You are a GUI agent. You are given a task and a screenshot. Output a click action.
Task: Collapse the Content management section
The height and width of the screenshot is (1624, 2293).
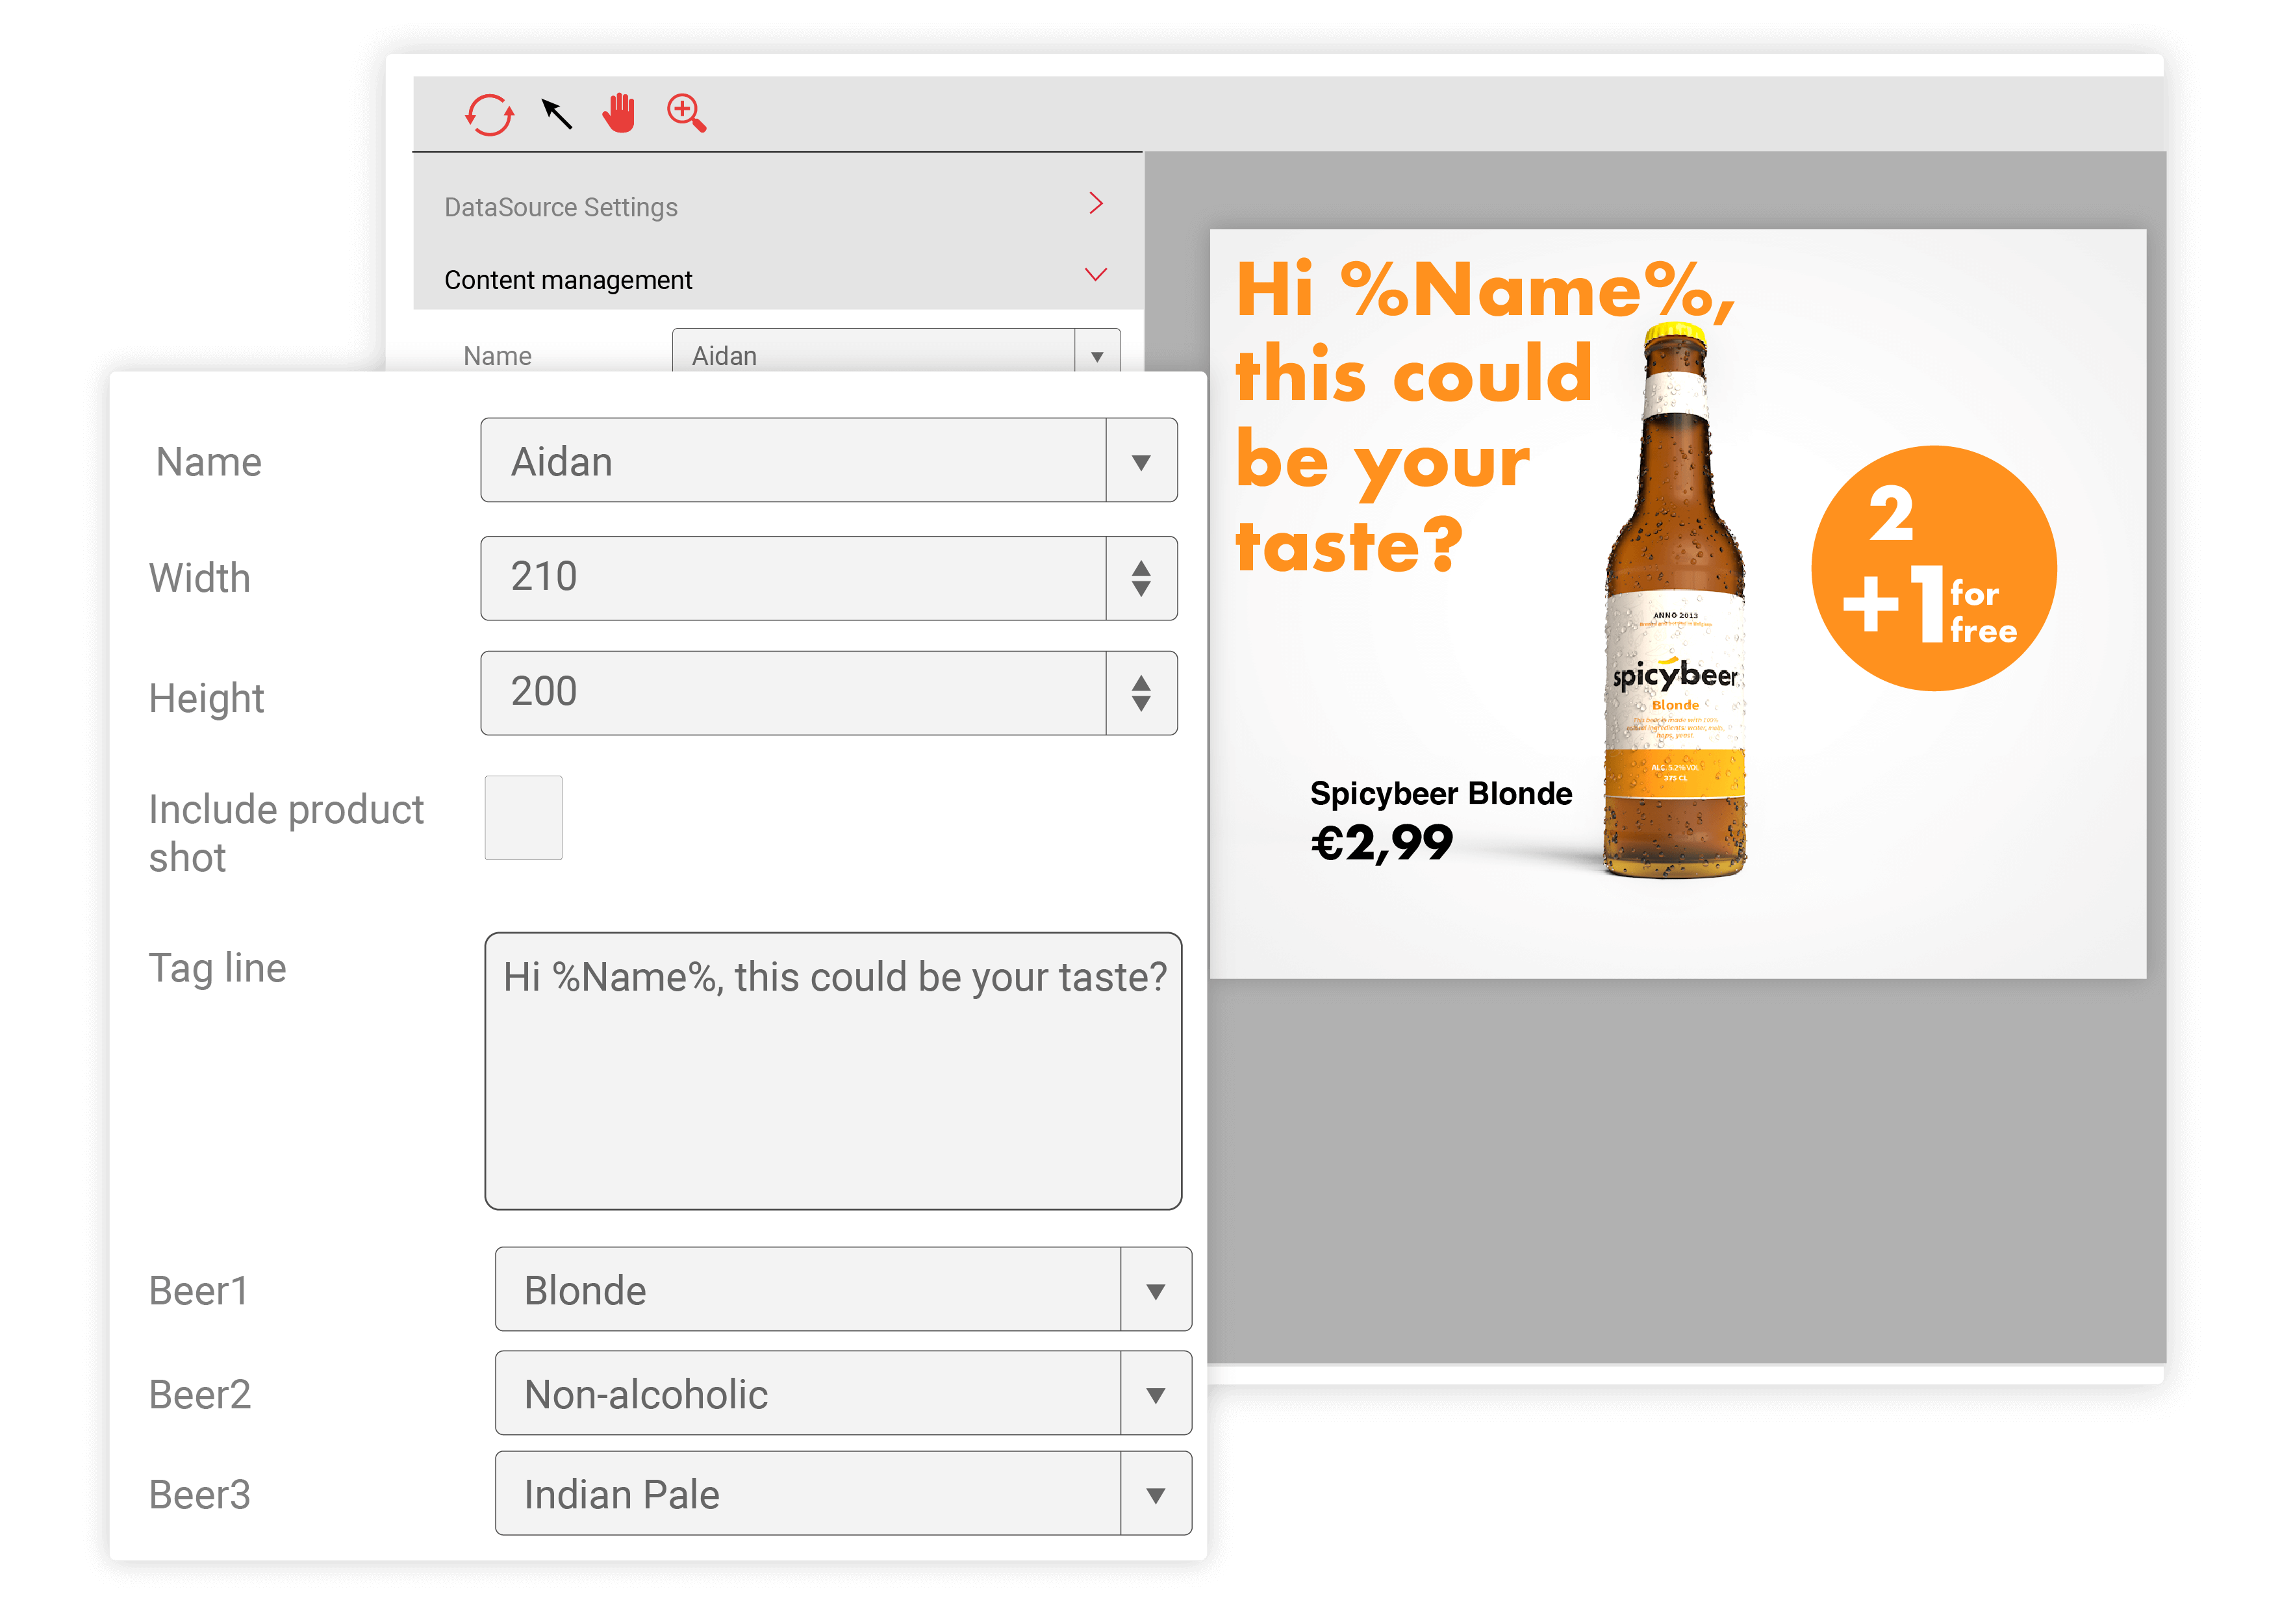(x=1096, y=274)
